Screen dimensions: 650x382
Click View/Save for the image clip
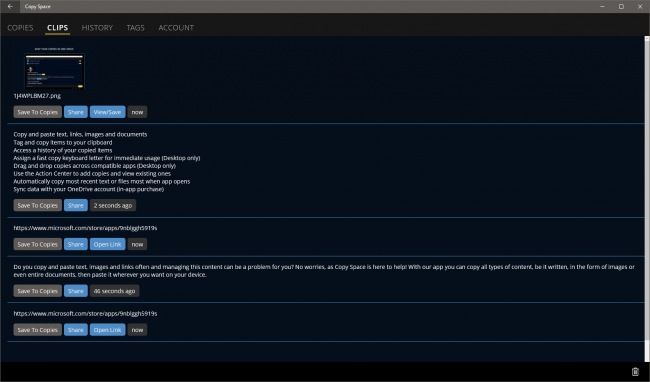pyautogui.click(x=107, y=112)
